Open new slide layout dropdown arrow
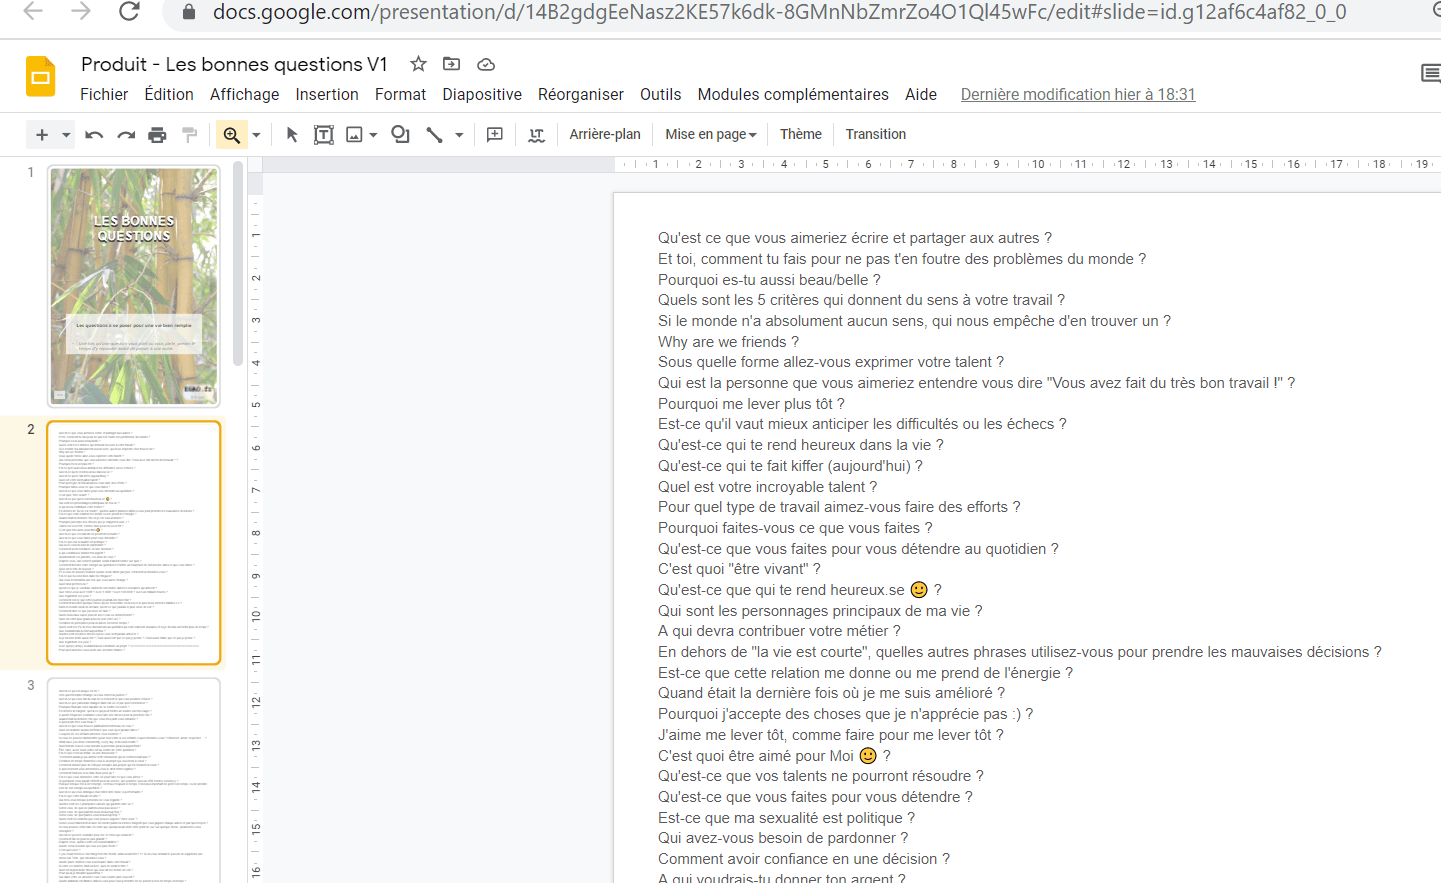 tap(66, 134)
